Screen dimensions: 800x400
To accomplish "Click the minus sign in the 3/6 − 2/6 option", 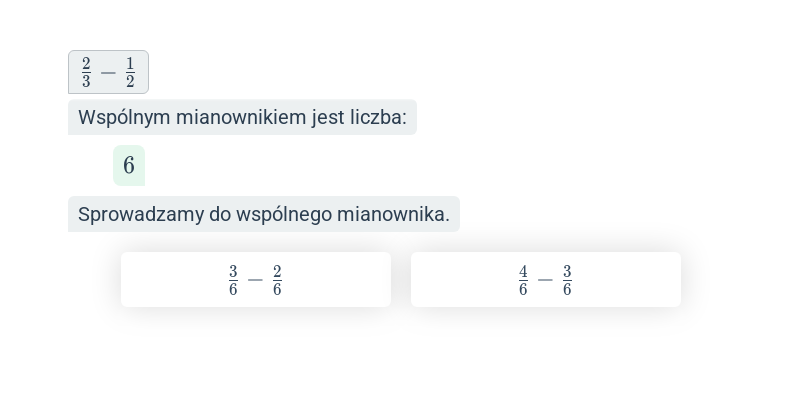I will point(255,280).
